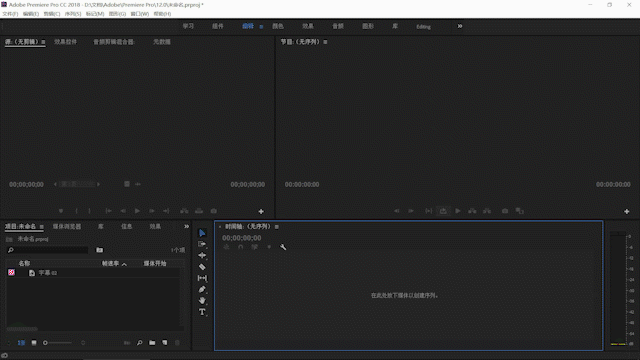Expand project panel tab overflow chevrons
This screenshot has width=640, height=360.
187,227
